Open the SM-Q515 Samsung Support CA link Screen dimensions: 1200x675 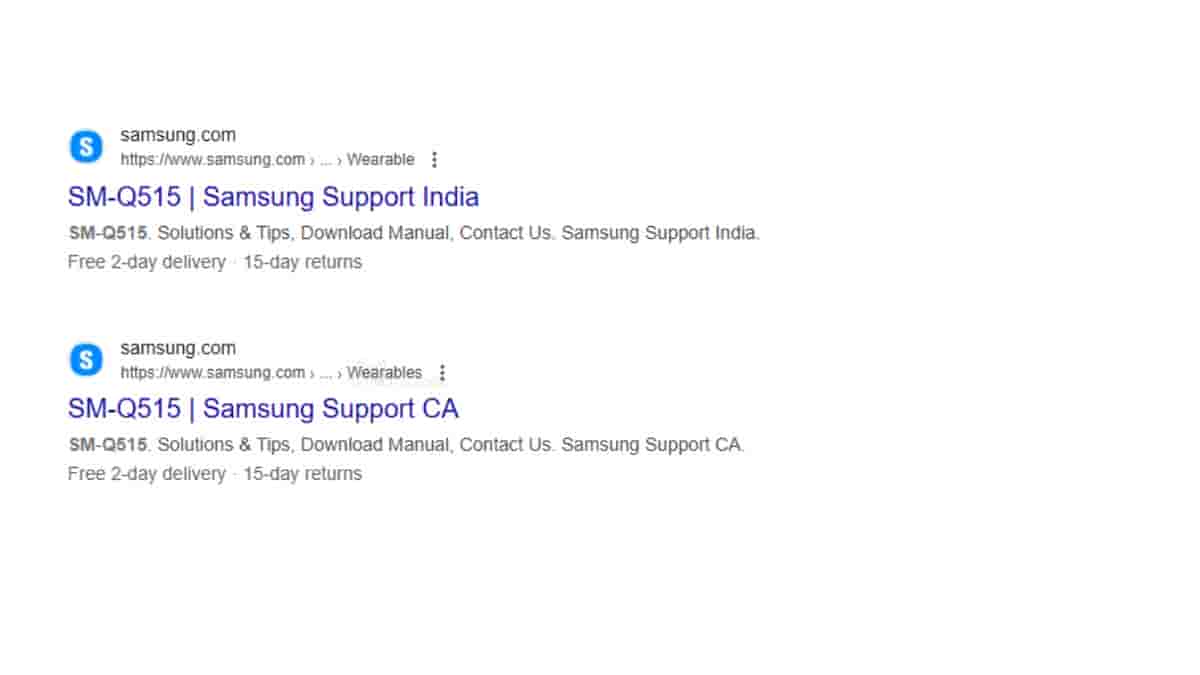pyautogui.click(x=263, y=409)
